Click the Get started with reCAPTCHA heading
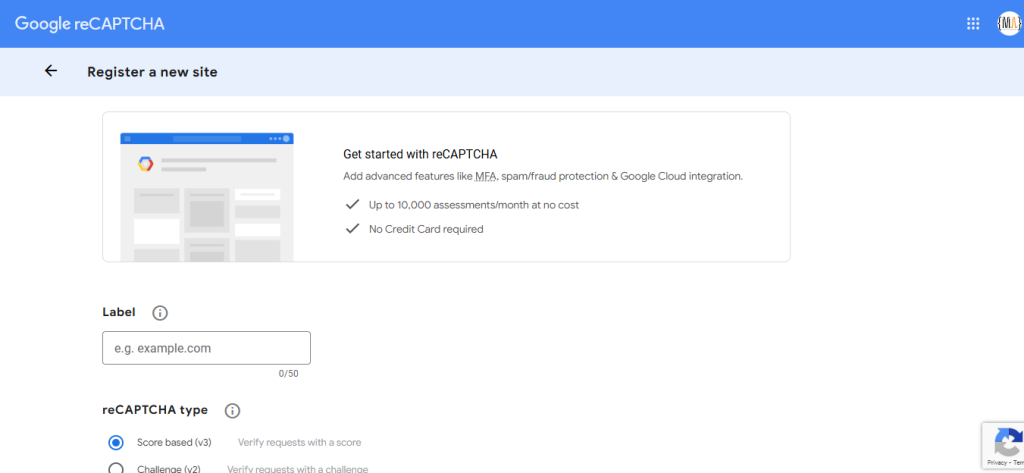 point(421,154)
